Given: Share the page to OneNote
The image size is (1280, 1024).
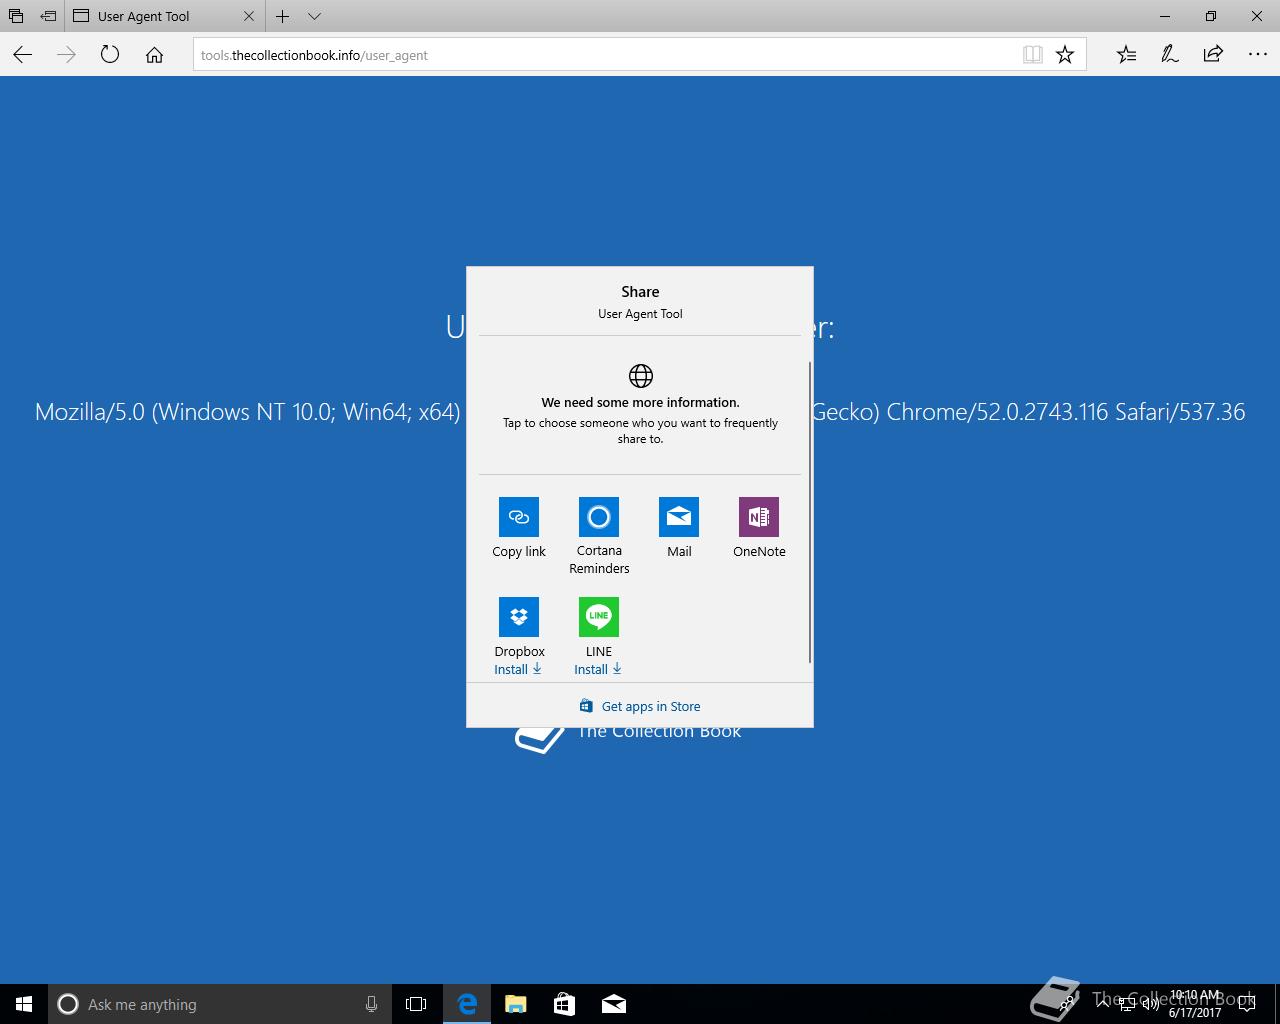Looking at the screenshot, I should (759, 517).
